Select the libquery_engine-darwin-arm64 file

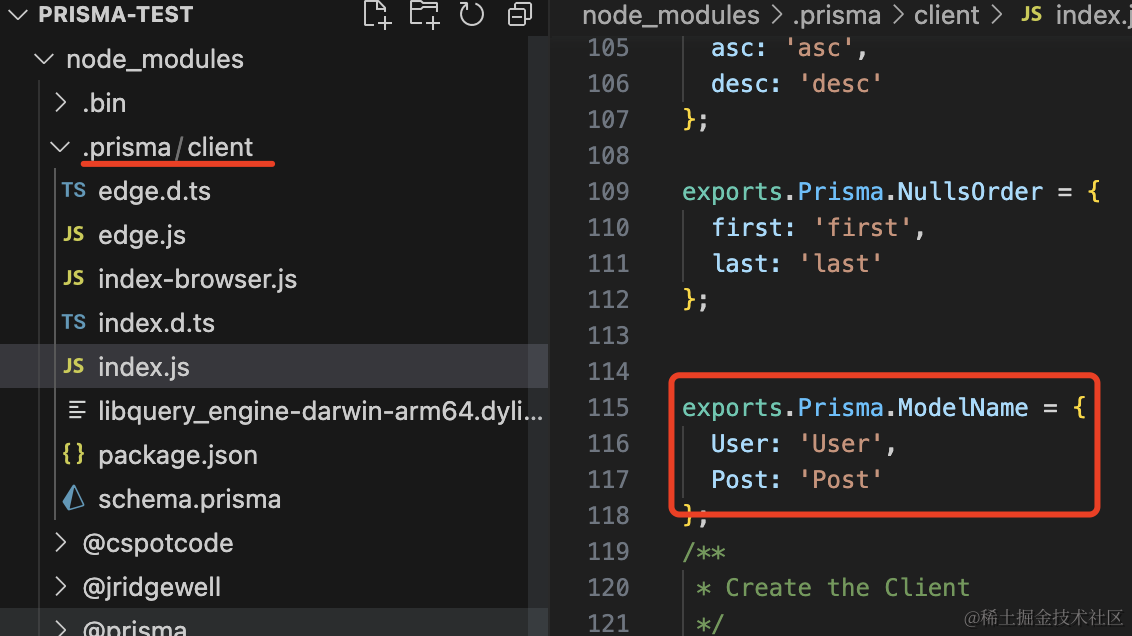320,411
